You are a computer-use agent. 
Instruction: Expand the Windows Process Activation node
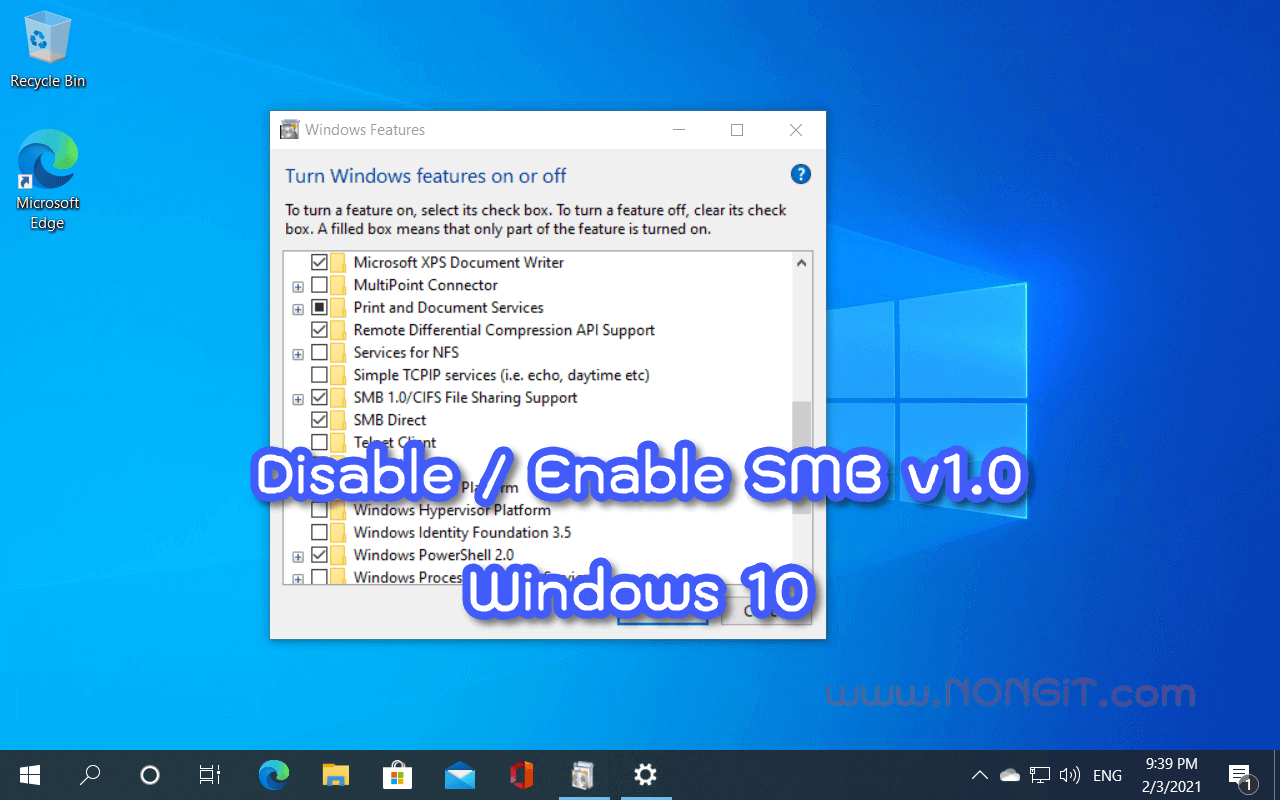(298, 578)
